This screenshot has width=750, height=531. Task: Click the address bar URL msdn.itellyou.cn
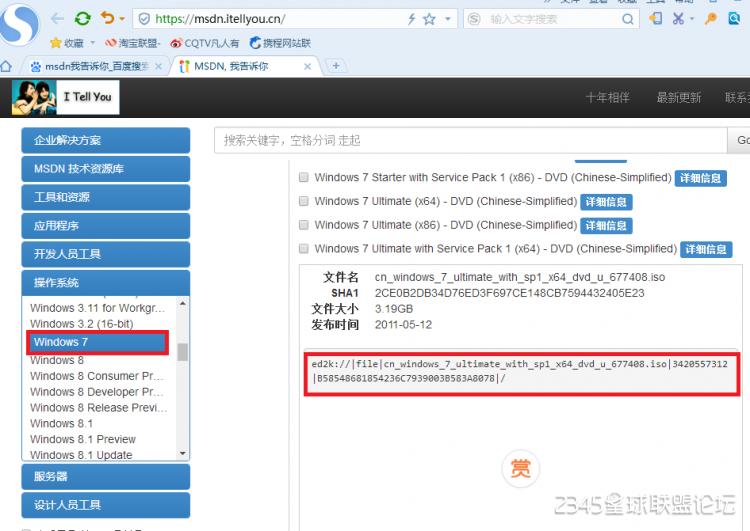(x=220, y=19)
